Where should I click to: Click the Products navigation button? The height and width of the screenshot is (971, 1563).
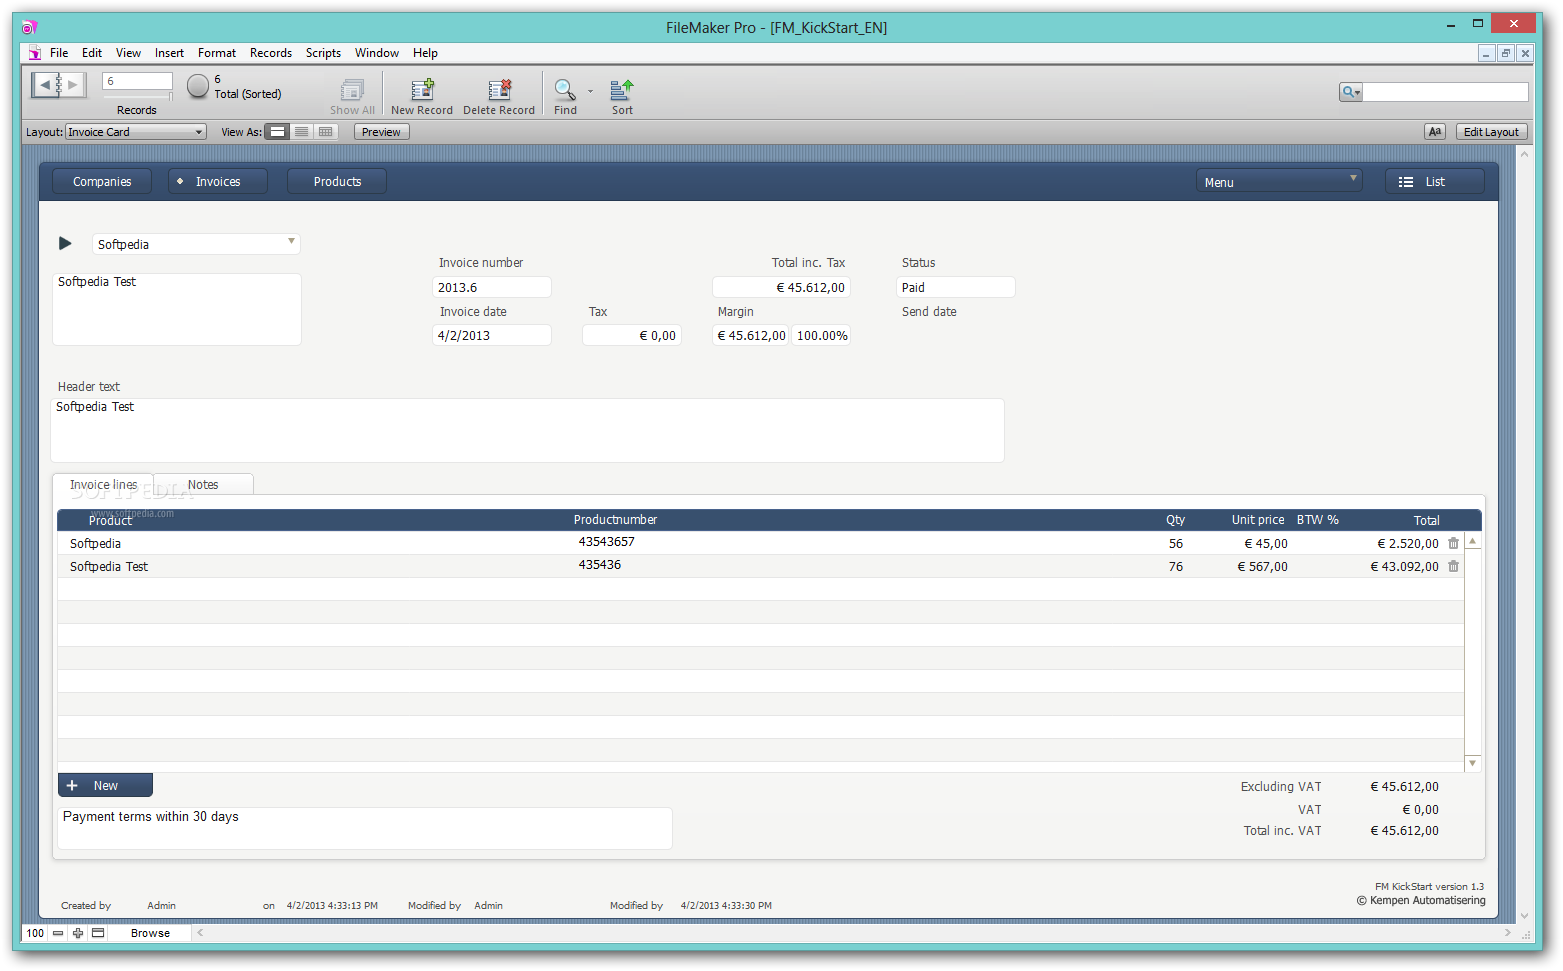coord(337,181)
